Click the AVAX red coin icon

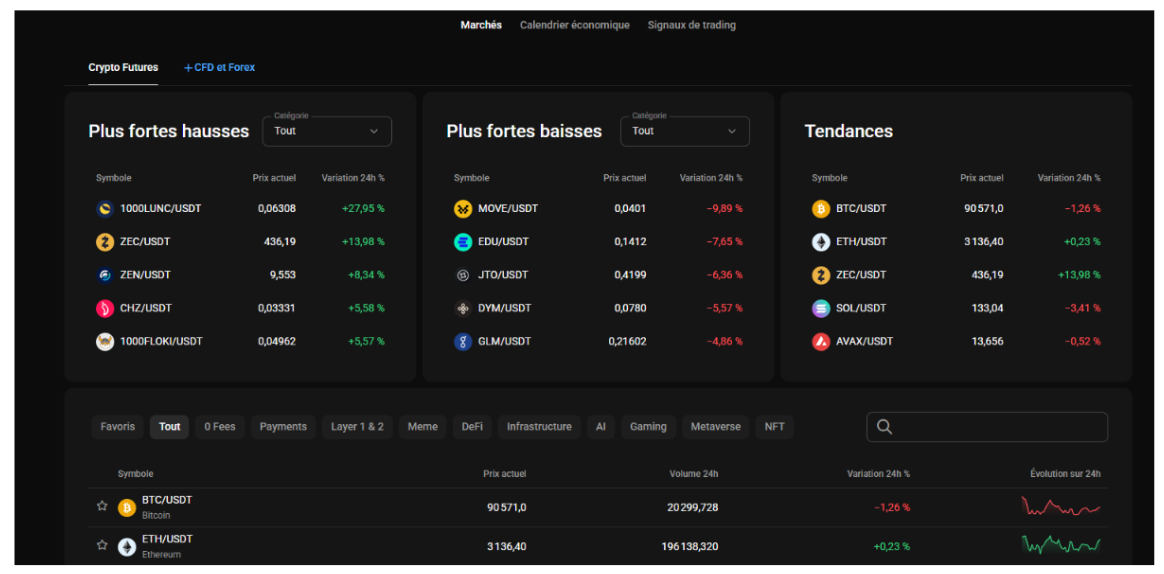[820, 342]
